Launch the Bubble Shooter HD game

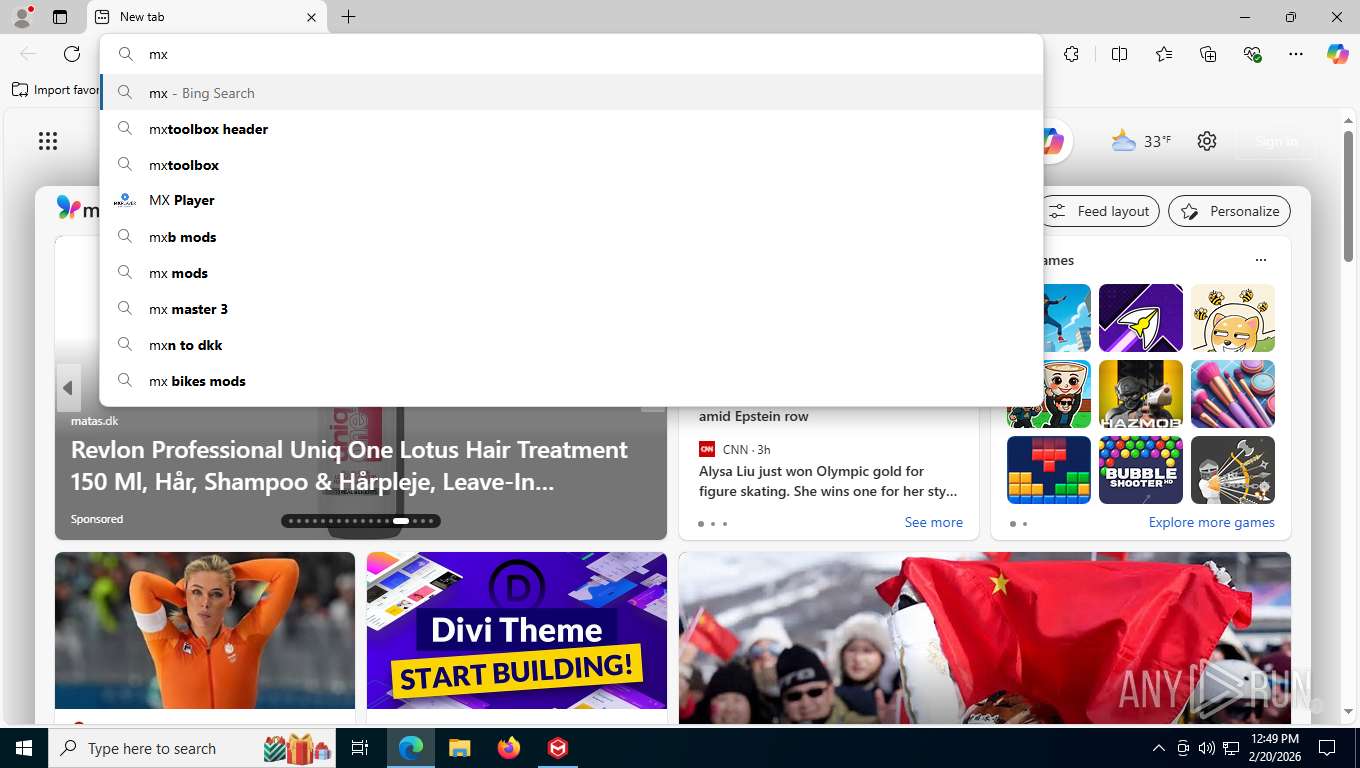[1141, 470]
